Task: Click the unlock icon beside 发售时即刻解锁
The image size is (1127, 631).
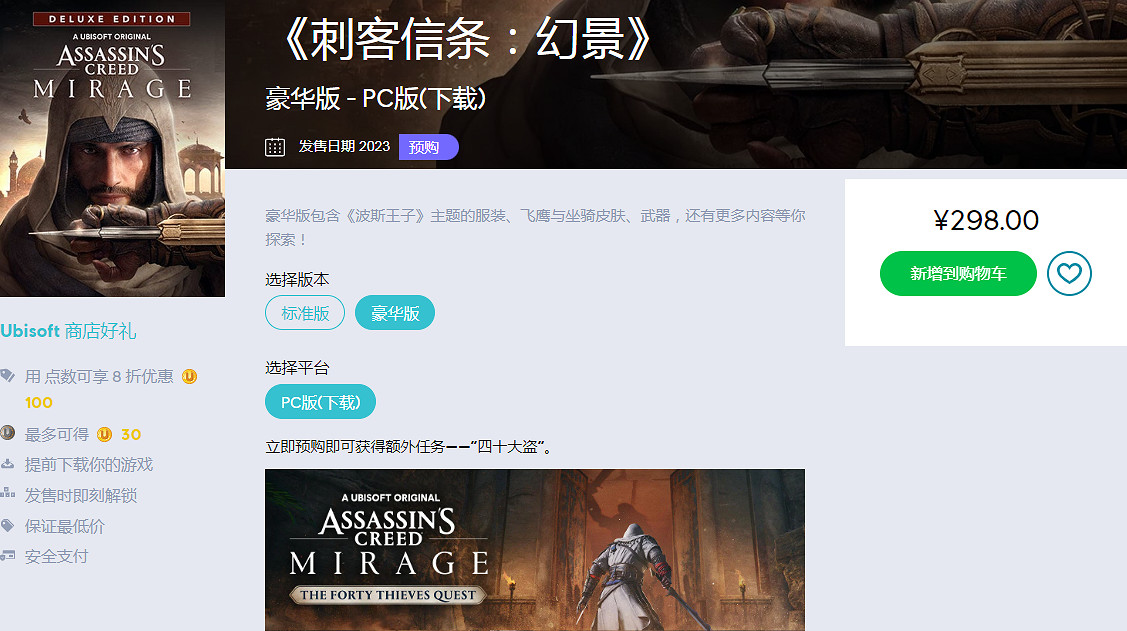Action: (7, 494)
